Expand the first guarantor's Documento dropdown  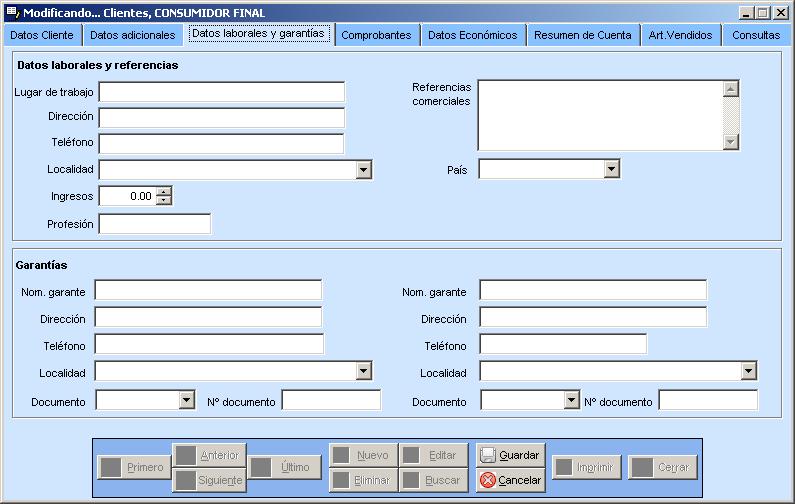point(187,400)
